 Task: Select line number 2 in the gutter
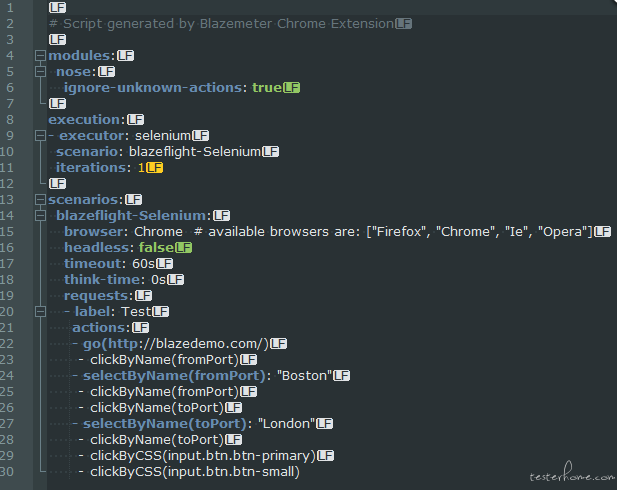10,24
